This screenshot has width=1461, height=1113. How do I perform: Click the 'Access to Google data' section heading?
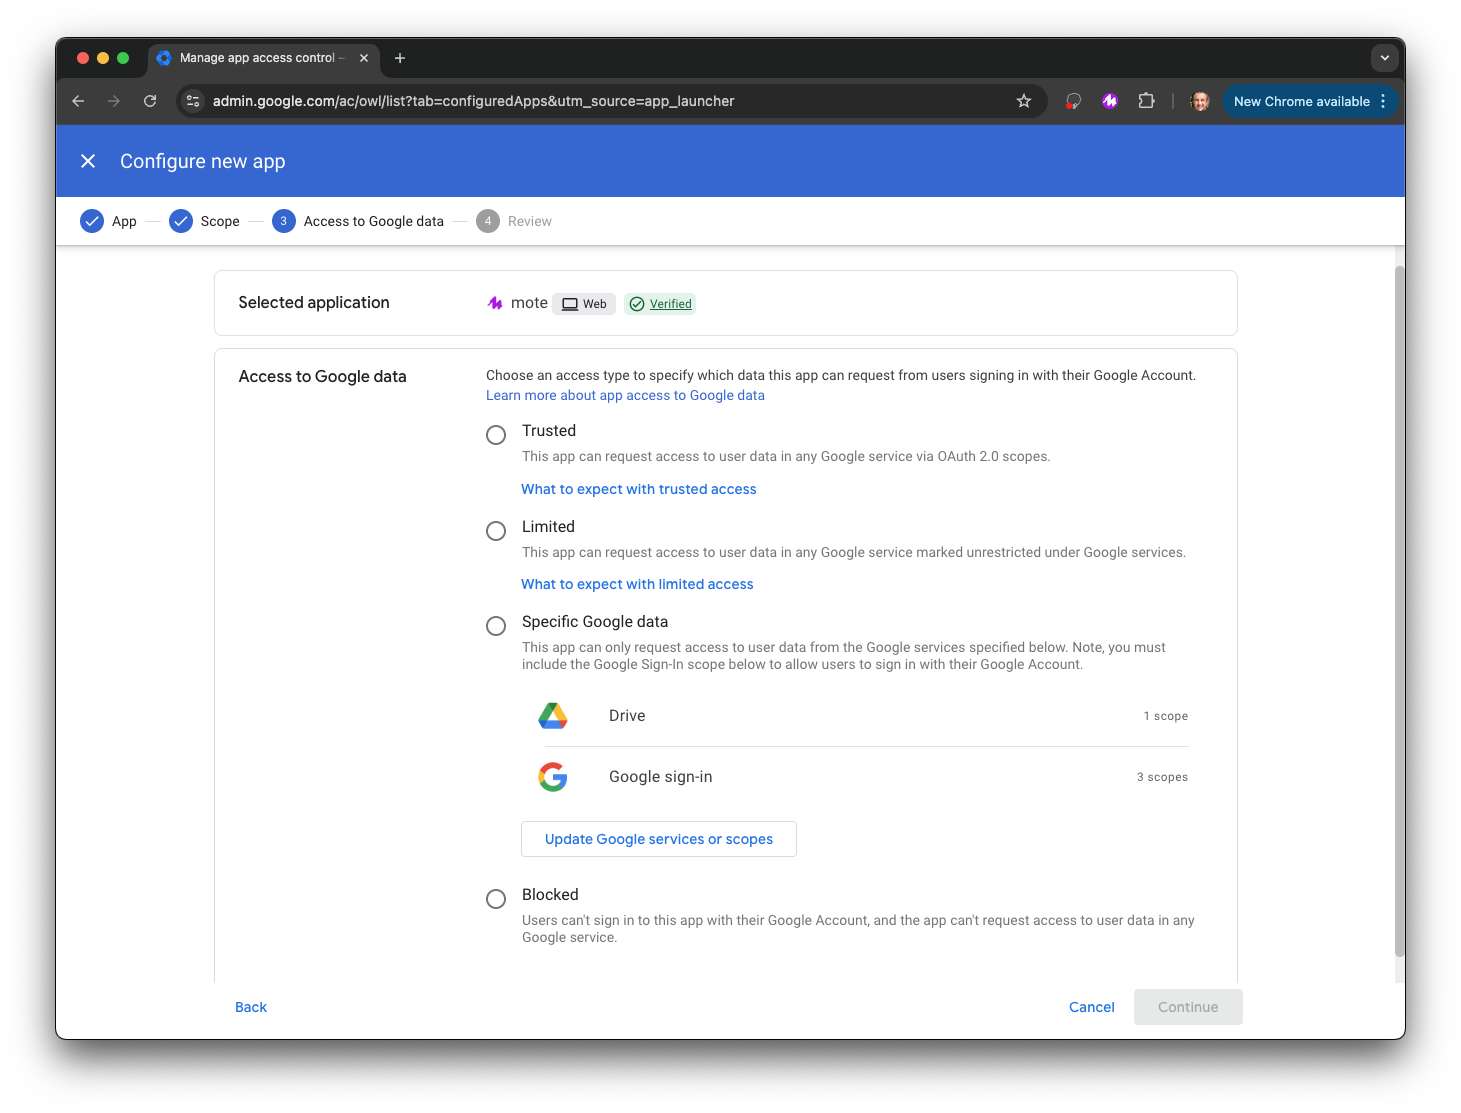tap(322, 376)
